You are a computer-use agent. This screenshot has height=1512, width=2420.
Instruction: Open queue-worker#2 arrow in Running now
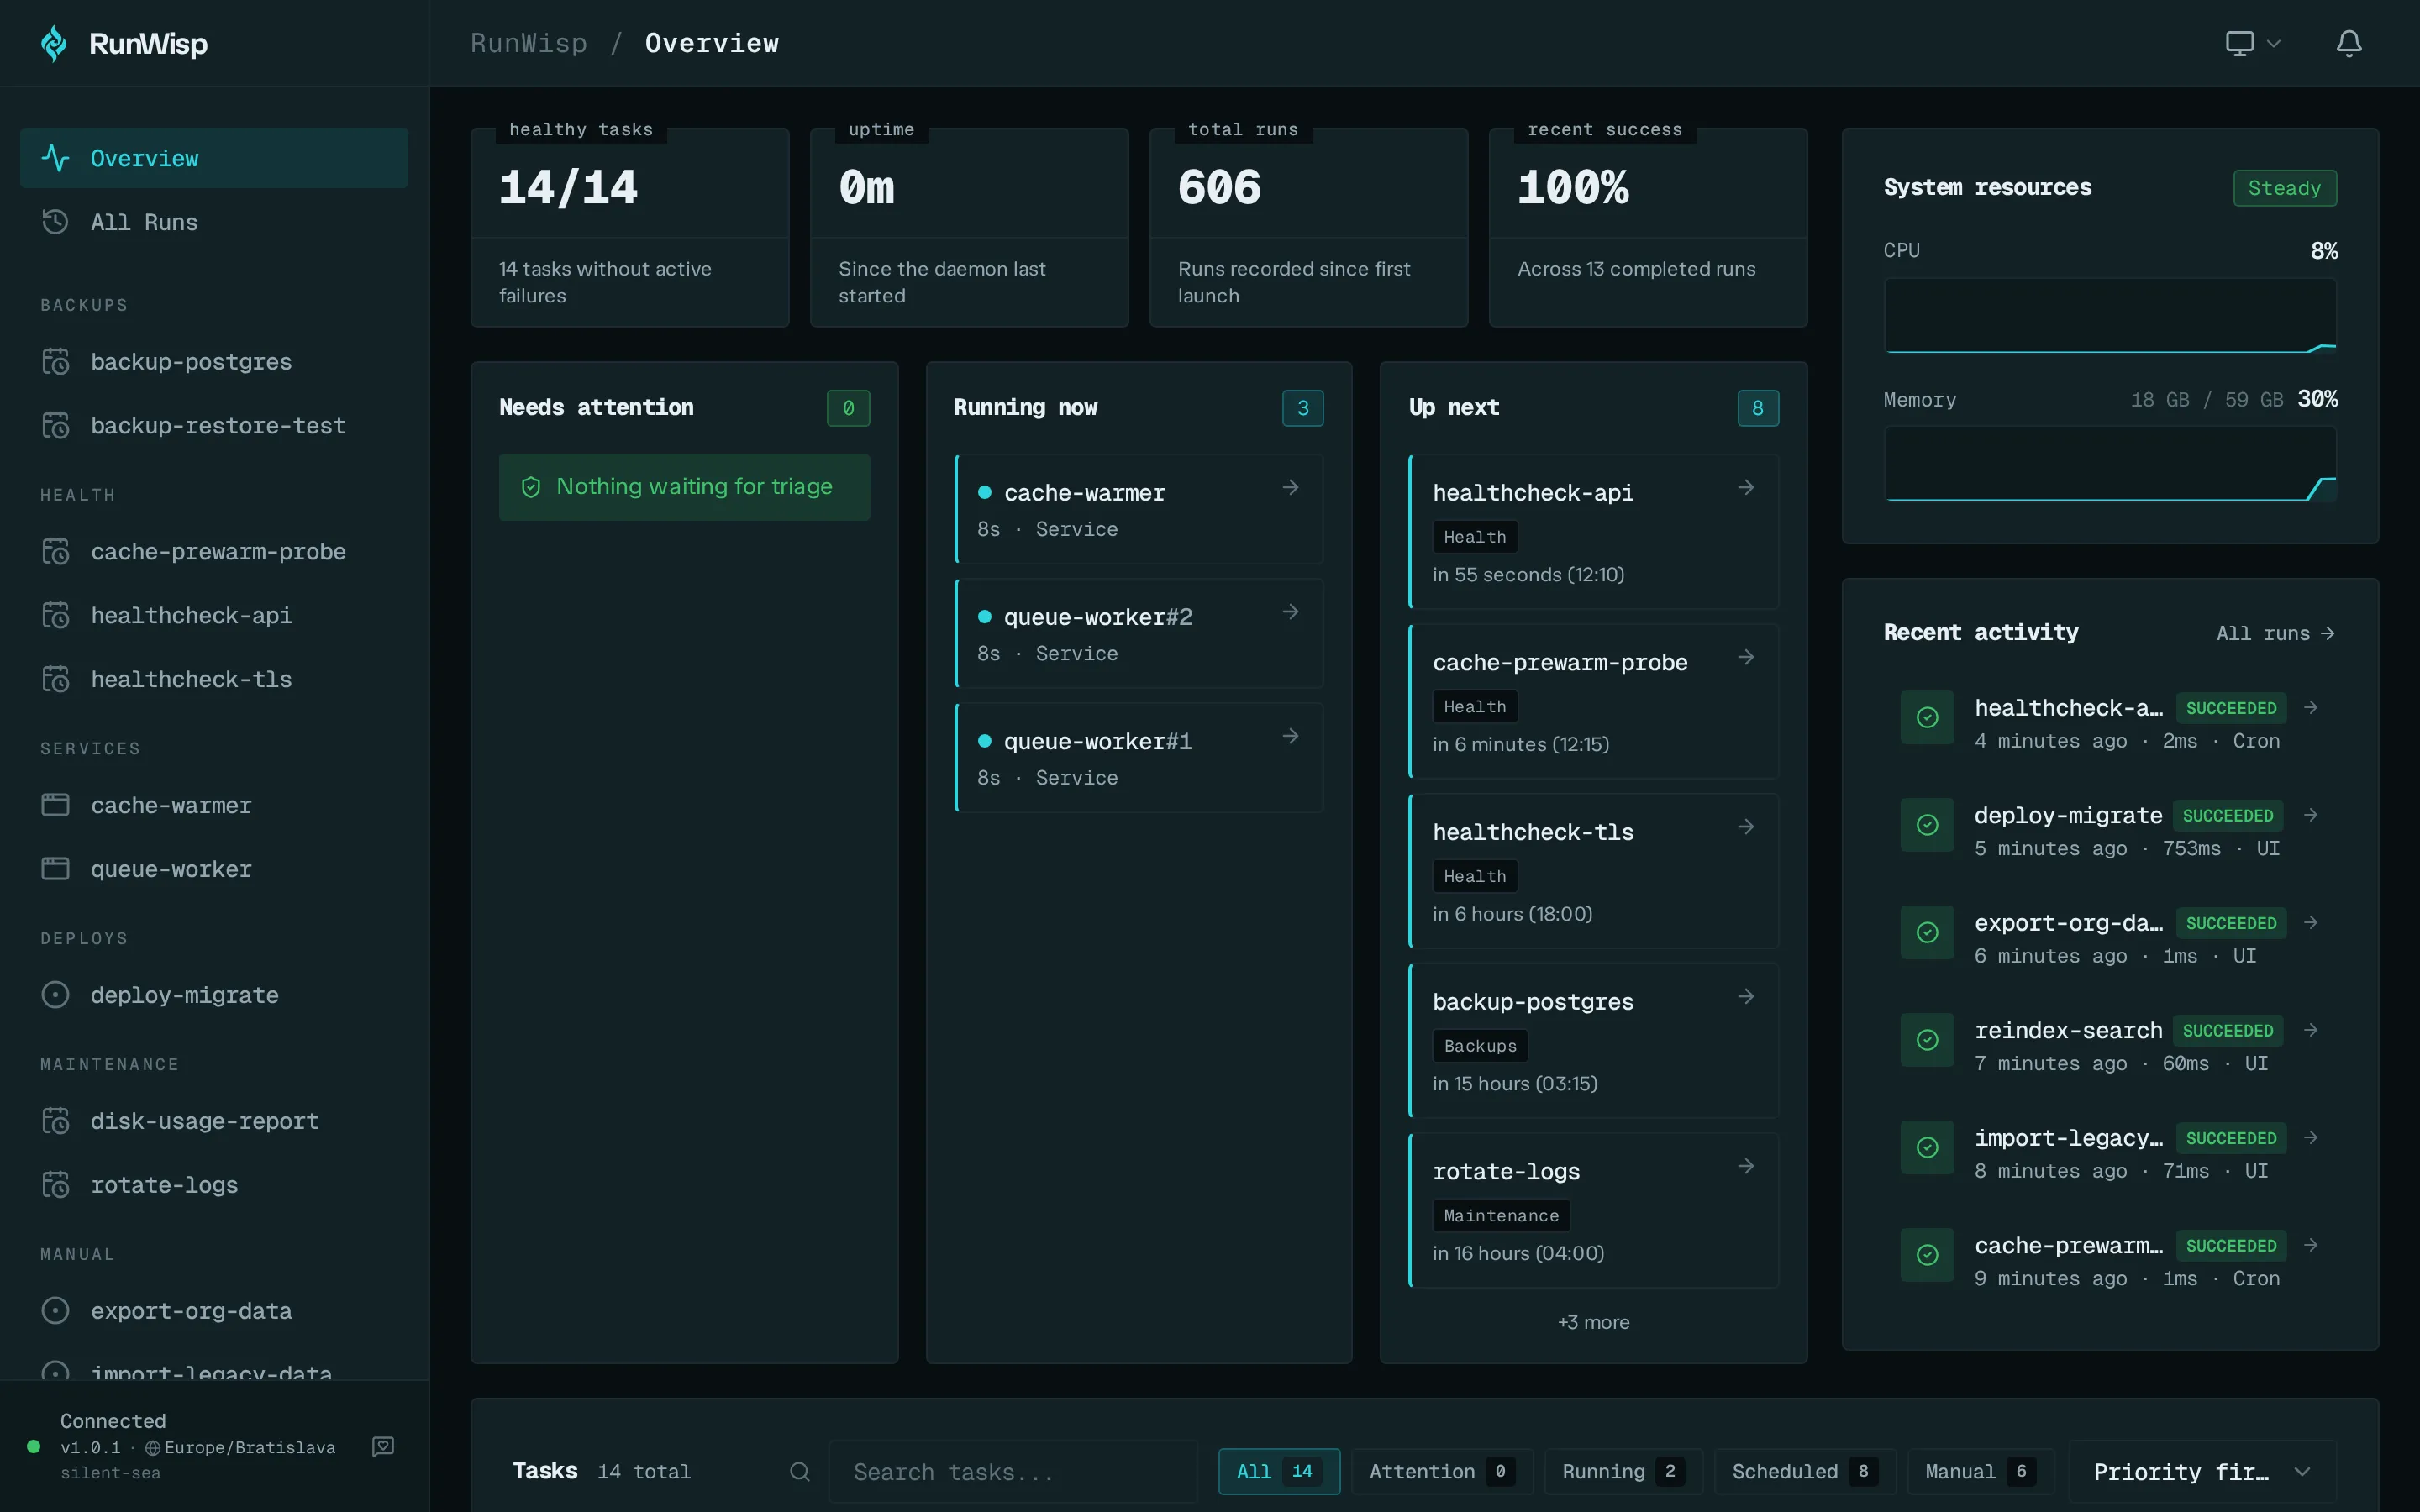pos(1291,611)
